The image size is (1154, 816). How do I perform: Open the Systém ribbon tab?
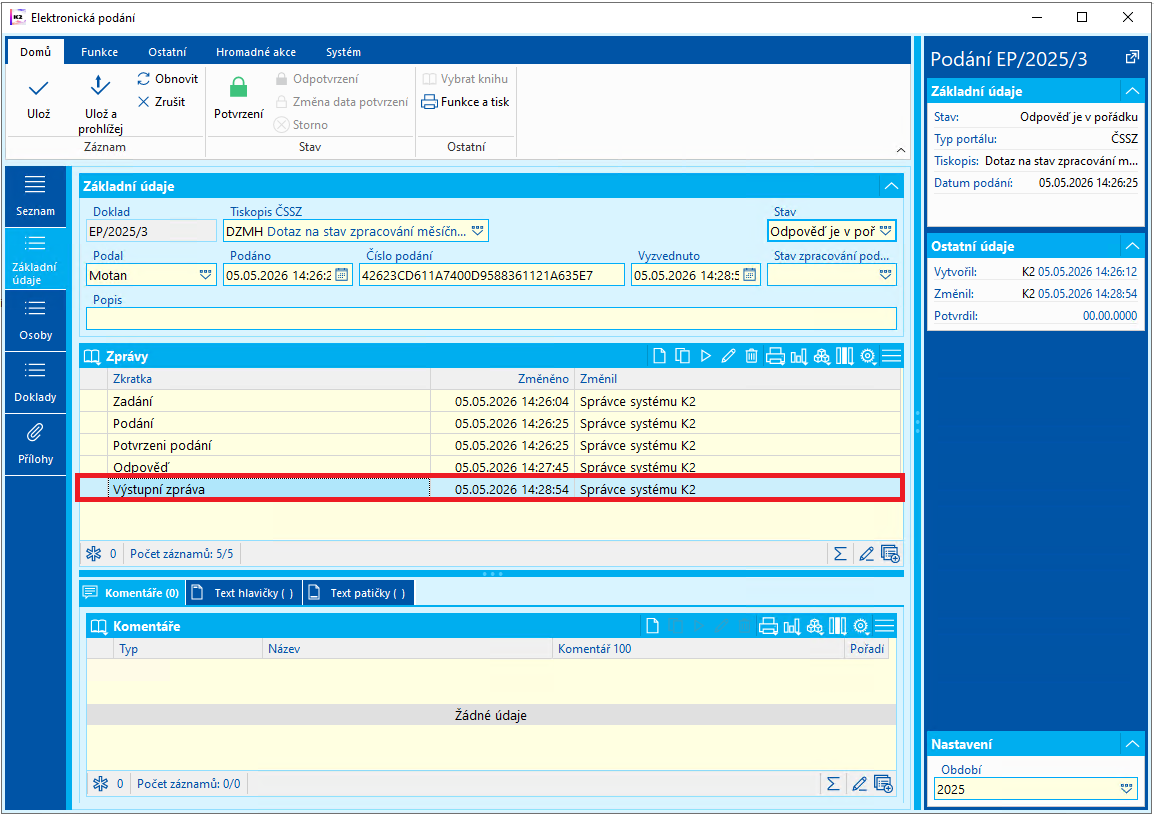[343, 52]
